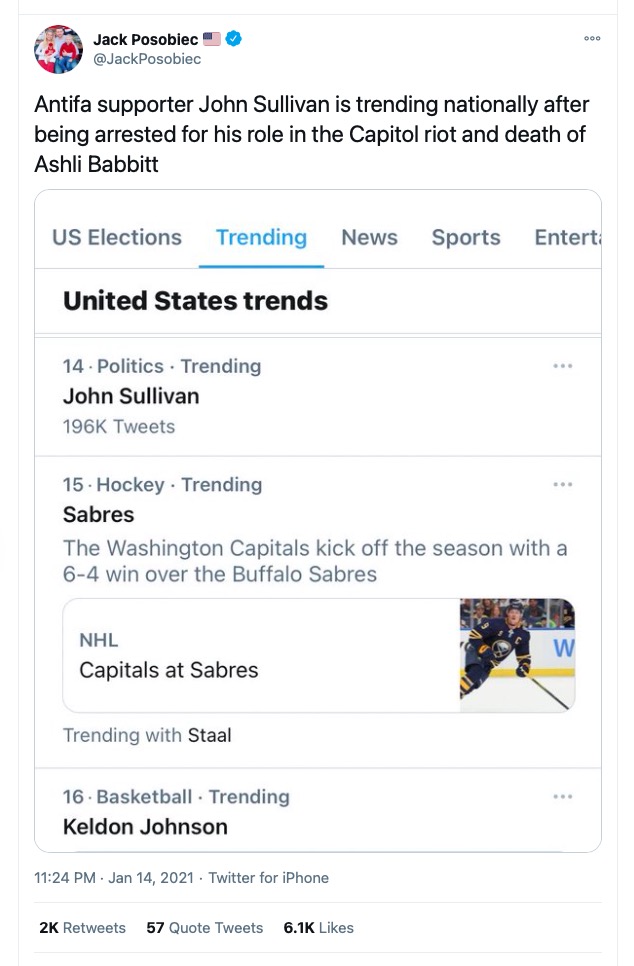Click Jack Posobiec's profile avatar

click(x=58, y=49)
